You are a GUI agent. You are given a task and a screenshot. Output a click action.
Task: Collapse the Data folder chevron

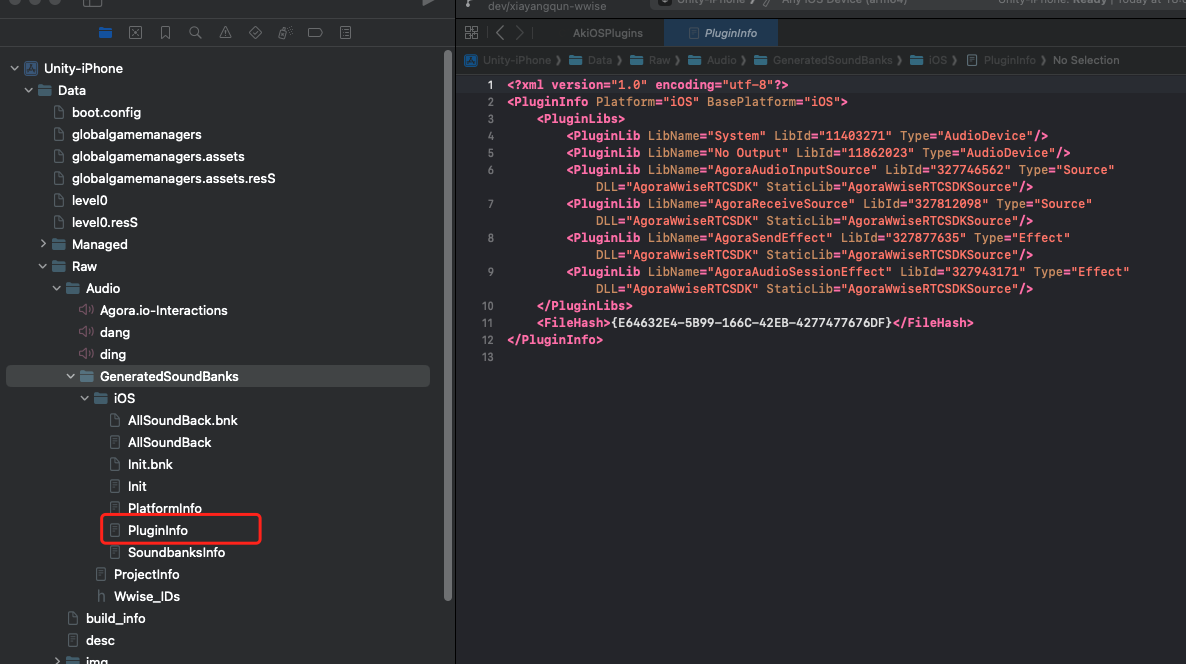29,90
